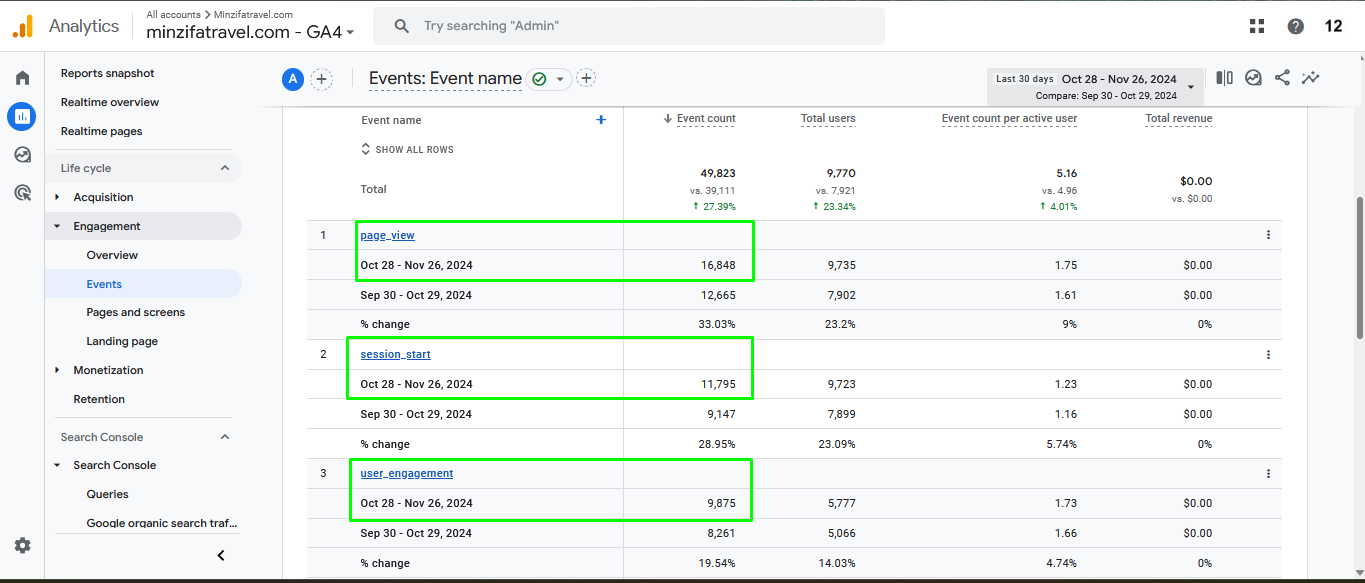Click the Google apps grid icon

pos(1256,25)
